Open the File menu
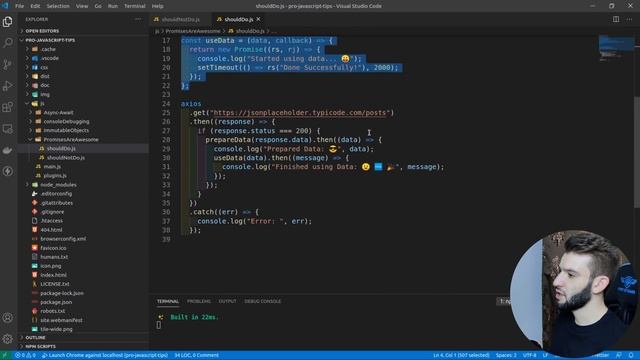 [x=19, y=6]
